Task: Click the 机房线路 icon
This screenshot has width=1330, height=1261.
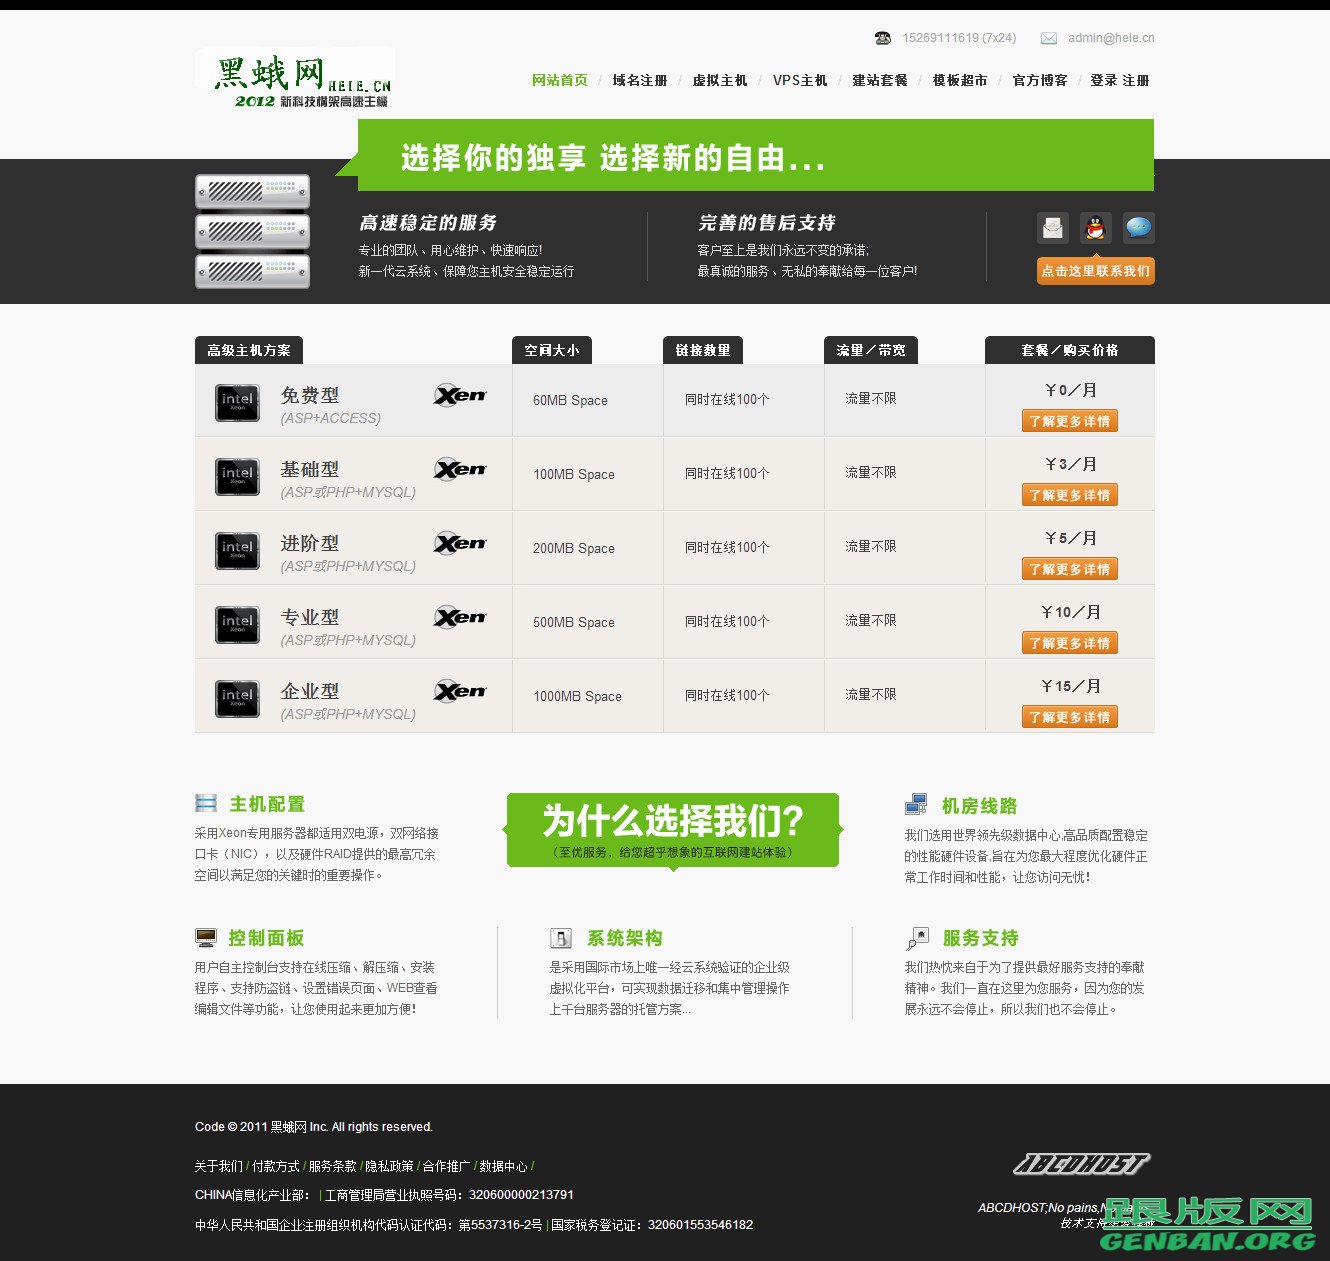Action: [915, 802]
